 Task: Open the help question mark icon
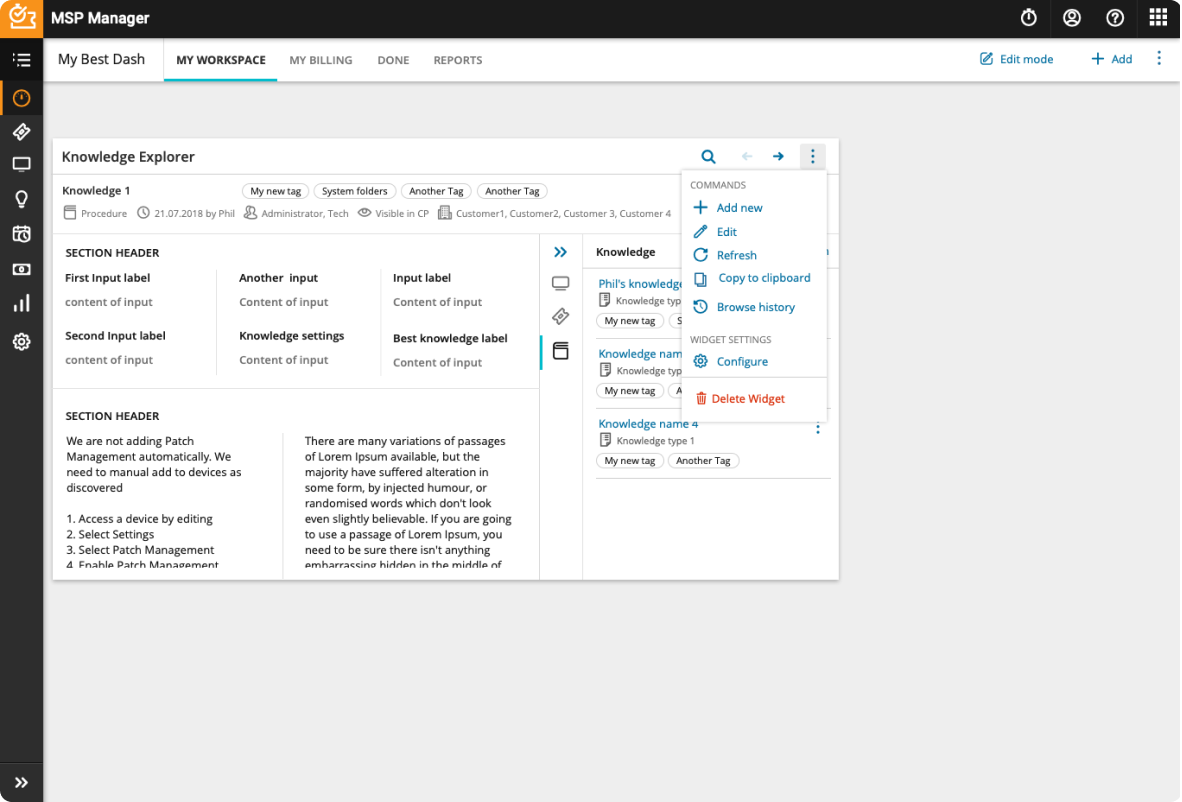[1115, 17]
